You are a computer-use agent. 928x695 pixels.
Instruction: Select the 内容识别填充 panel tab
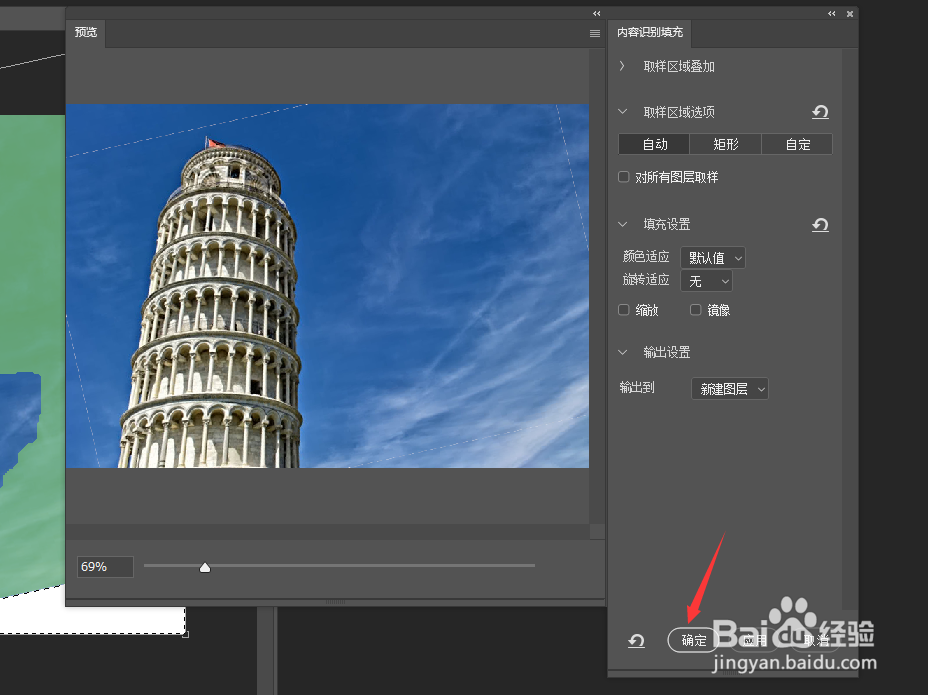(650, 33)
